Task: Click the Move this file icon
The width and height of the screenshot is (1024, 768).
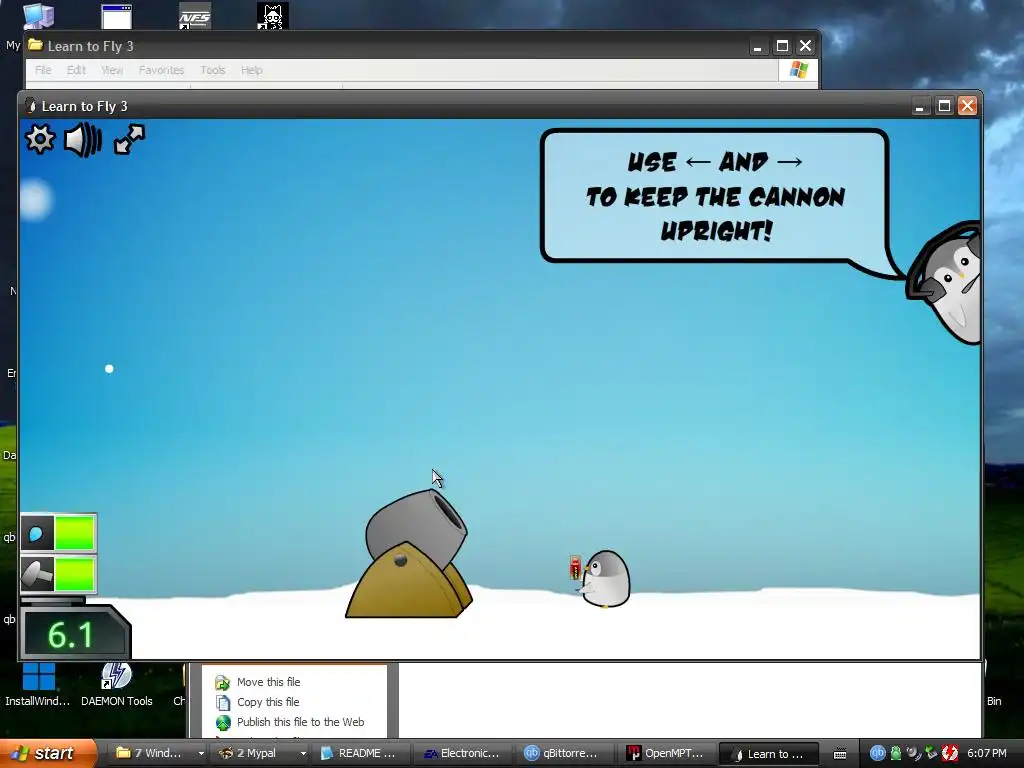Action: coord(223,682)
